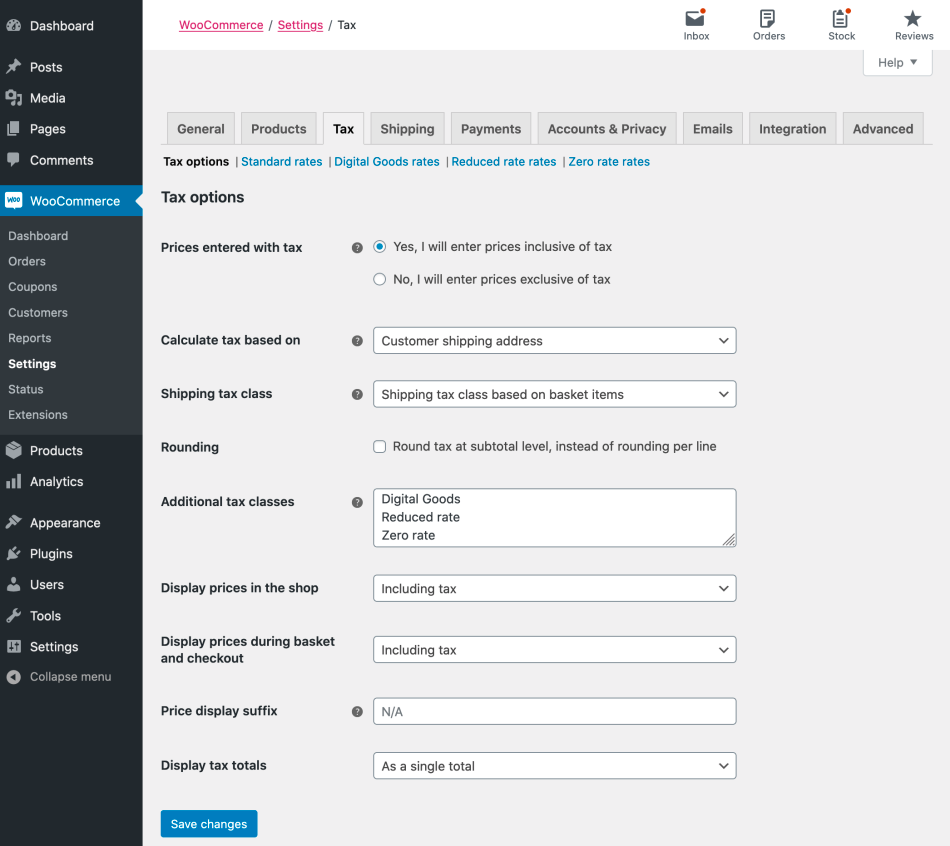Viewport: 950px width, 846px height.
Task: Open Display tax totals dropdown
Action: pyautogui.click(x=554, y=766)
